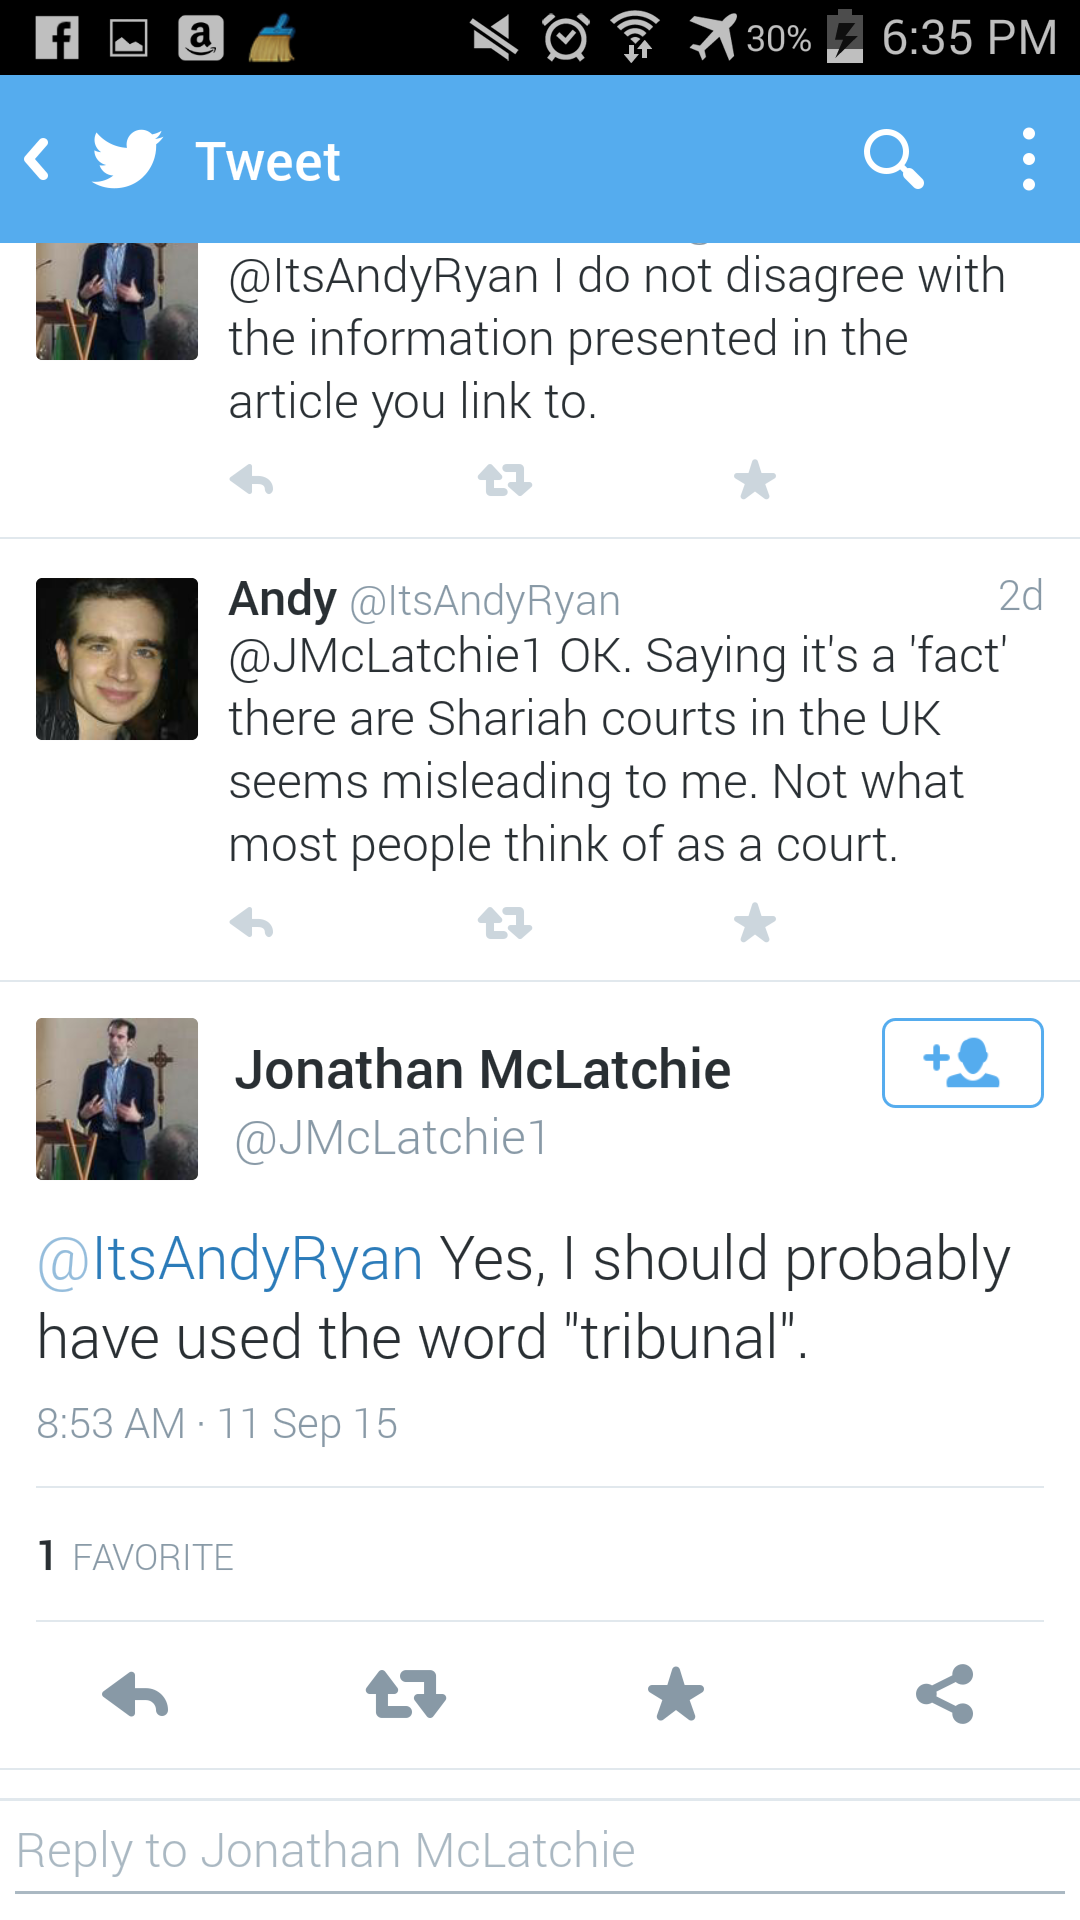Reply to Andy's Shariah courts tweet
The width and height of the screenshot is (1080, 1920).
[251, 923]
